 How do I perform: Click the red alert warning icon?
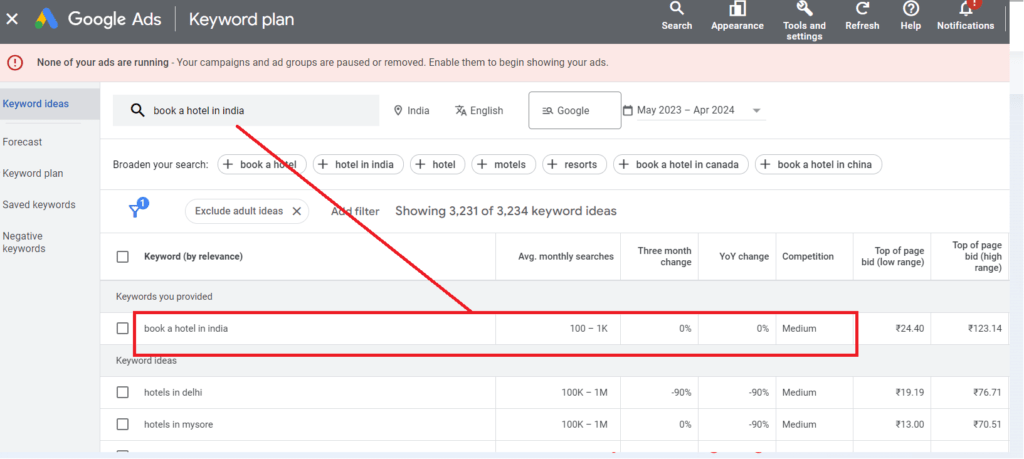(x=15, y=63)
